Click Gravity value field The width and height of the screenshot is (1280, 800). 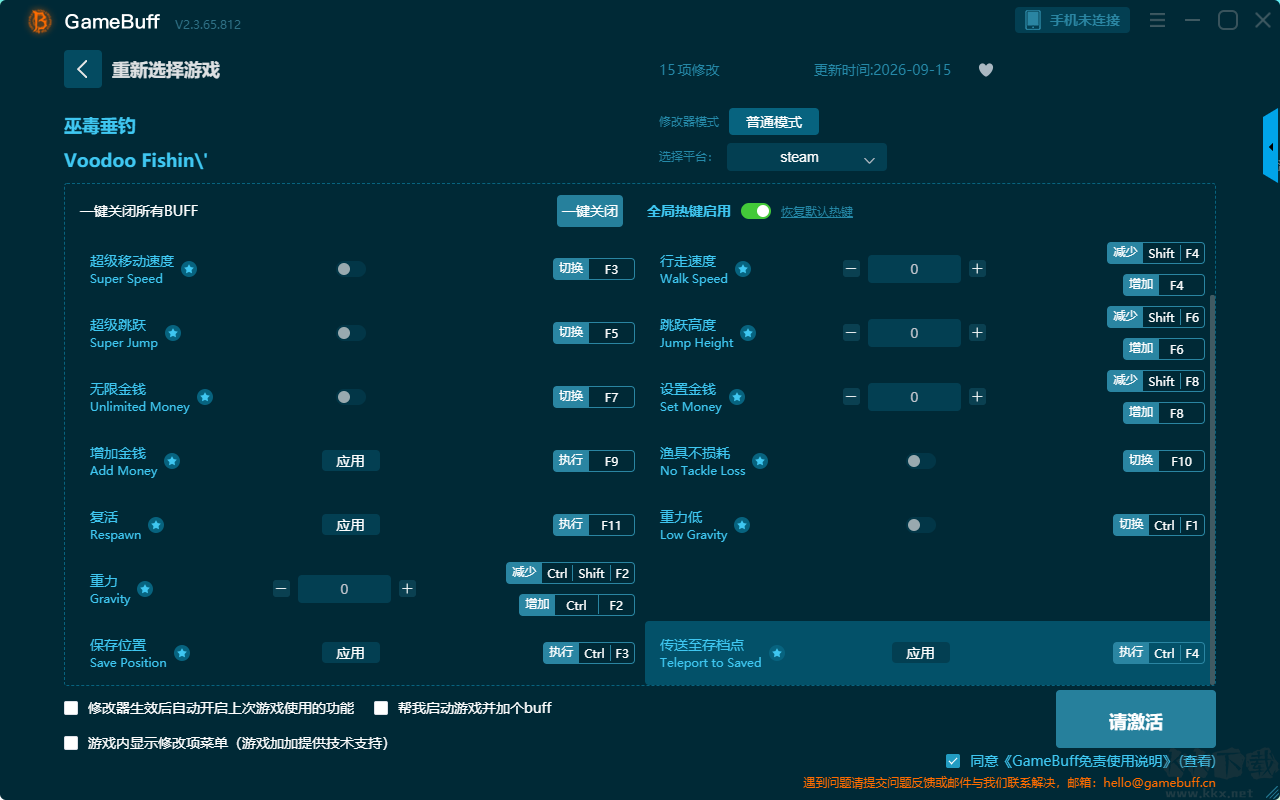pos(344,589)
